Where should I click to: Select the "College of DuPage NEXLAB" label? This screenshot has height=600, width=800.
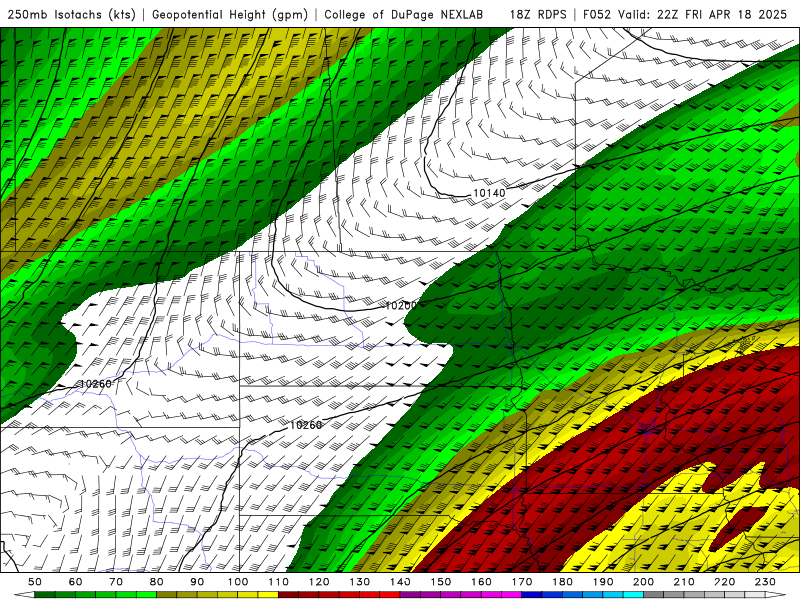pyautogui.click(x=404, y=14)
